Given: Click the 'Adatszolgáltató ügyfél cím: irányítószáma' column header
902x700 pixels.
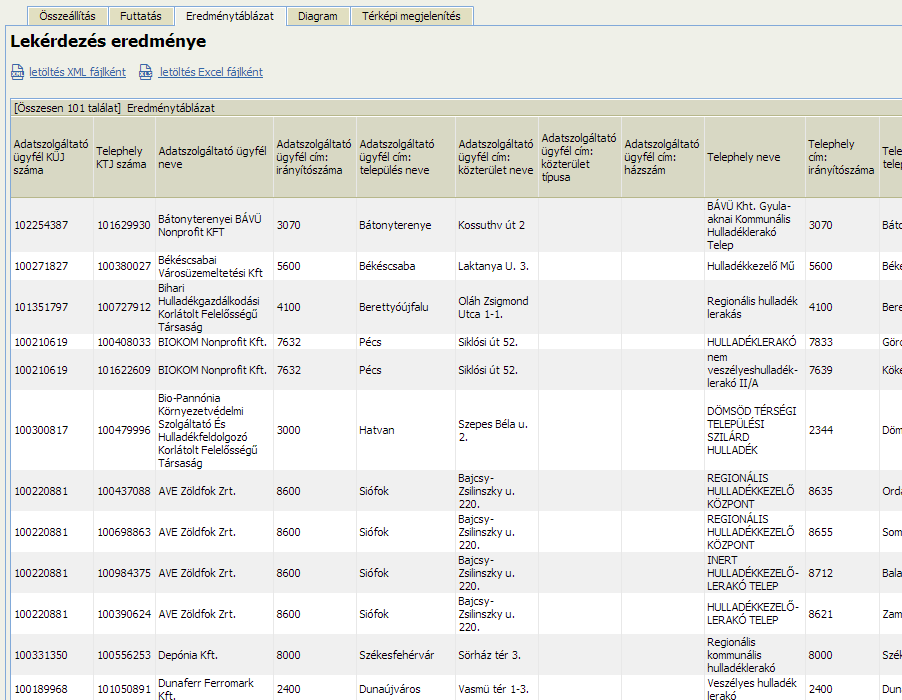Looking at the screenshot, I should (314, 157).
